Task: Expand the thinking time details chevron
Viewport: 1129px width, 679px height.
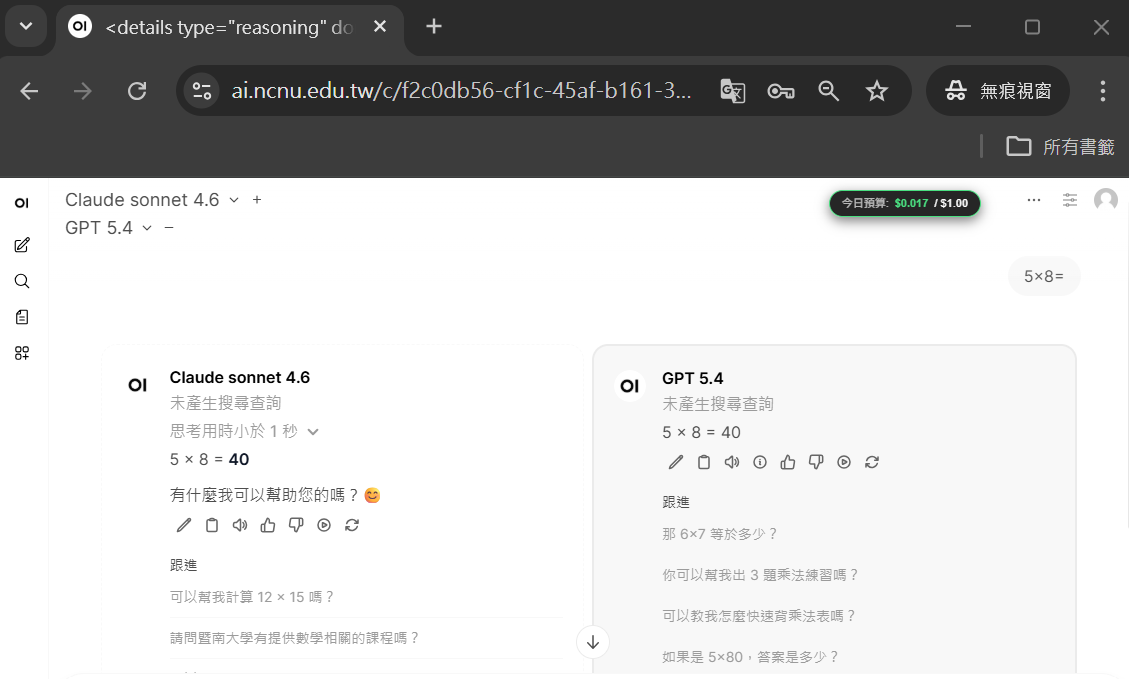Action: (x=313, y=432)
